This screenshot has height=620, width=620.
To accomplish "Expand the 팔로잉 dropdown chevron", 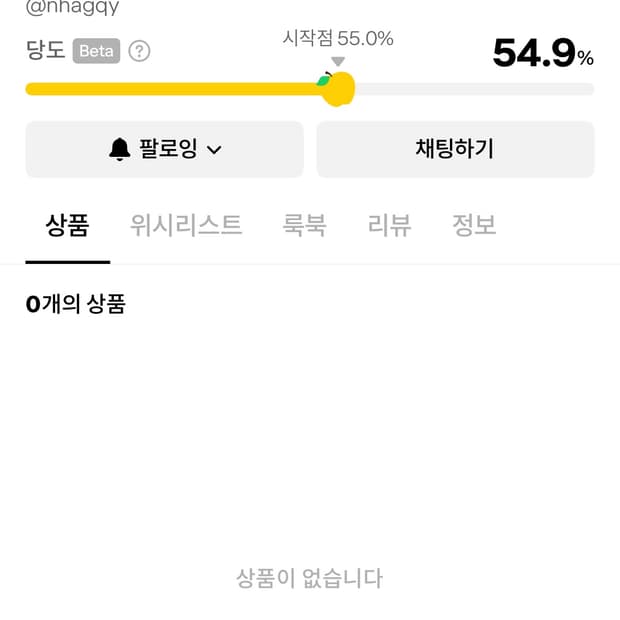I will (213, 150).
